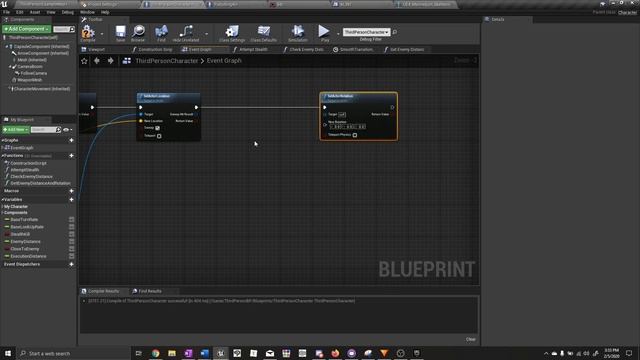Click ThirdPersonCharacter in graph breadcrumb

click(x=167, y=61)
